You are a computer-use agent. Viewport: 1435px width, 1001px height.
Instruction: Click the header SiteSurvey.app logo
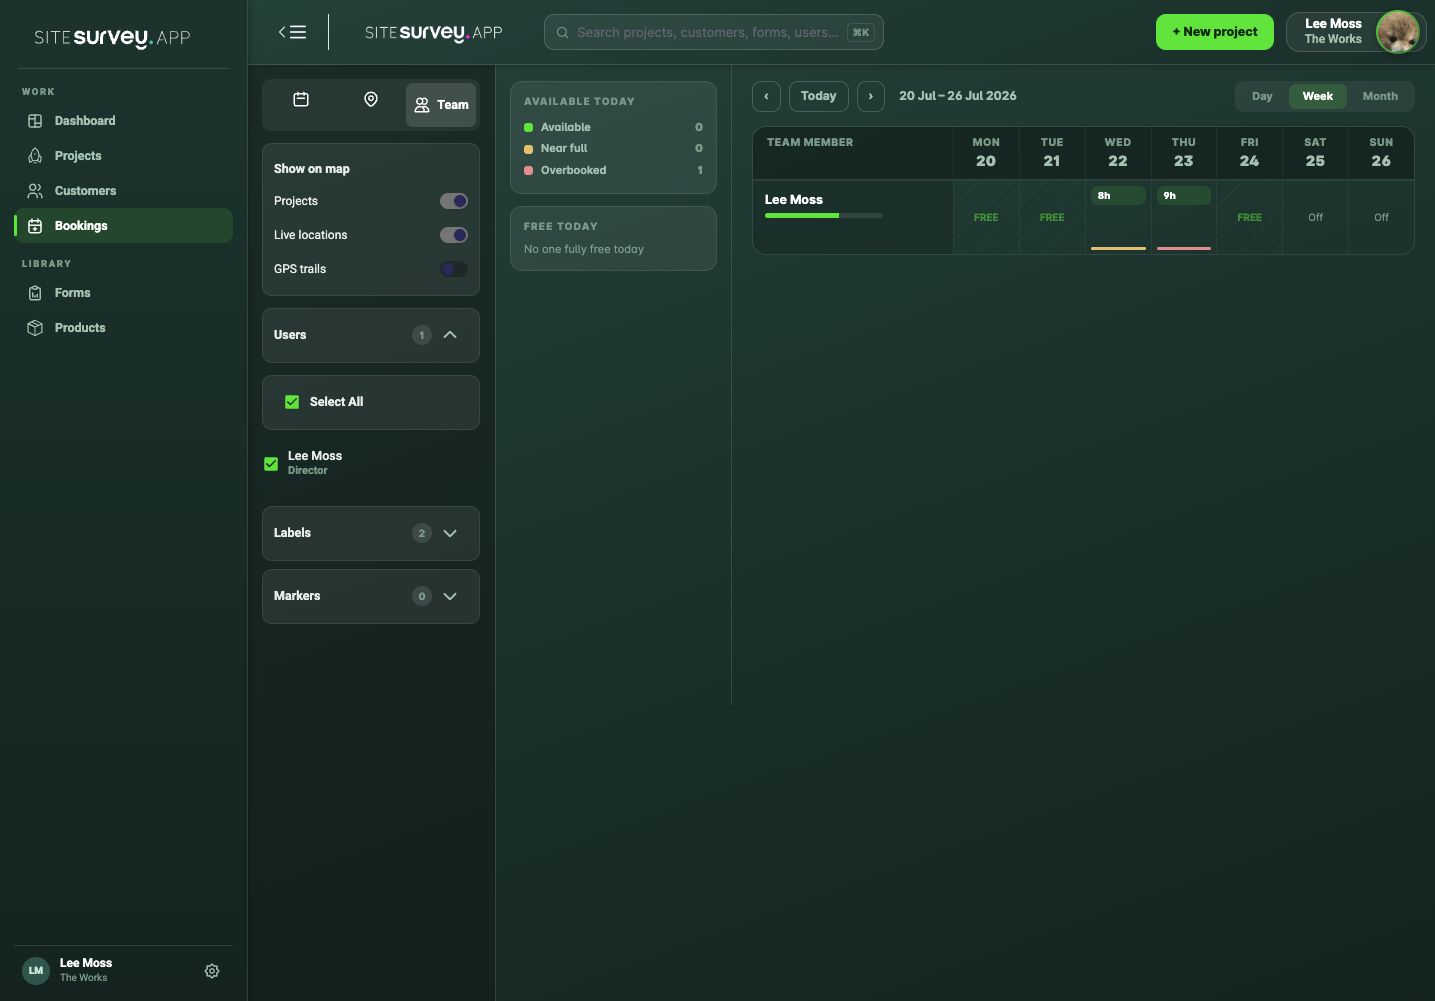coord(434,33)
